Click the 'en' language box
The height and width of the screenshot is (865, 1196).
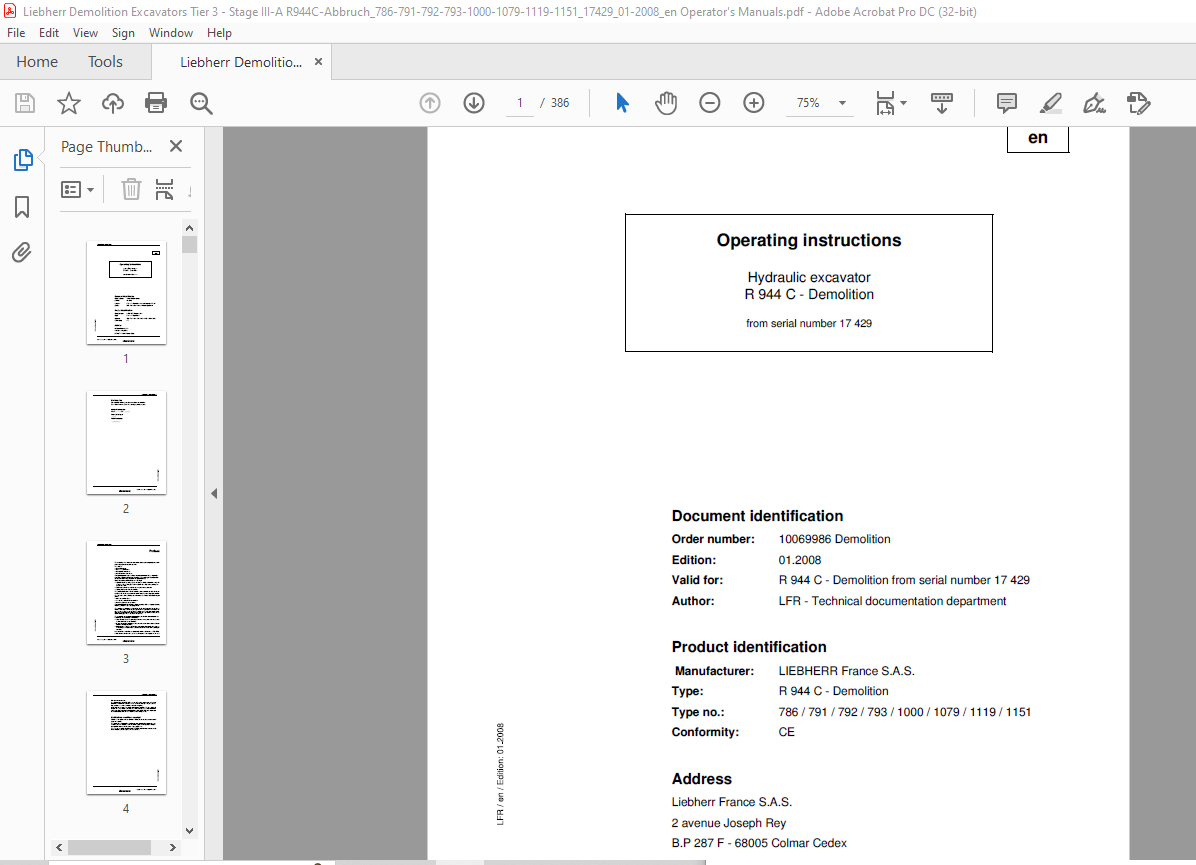point(1038,139)
